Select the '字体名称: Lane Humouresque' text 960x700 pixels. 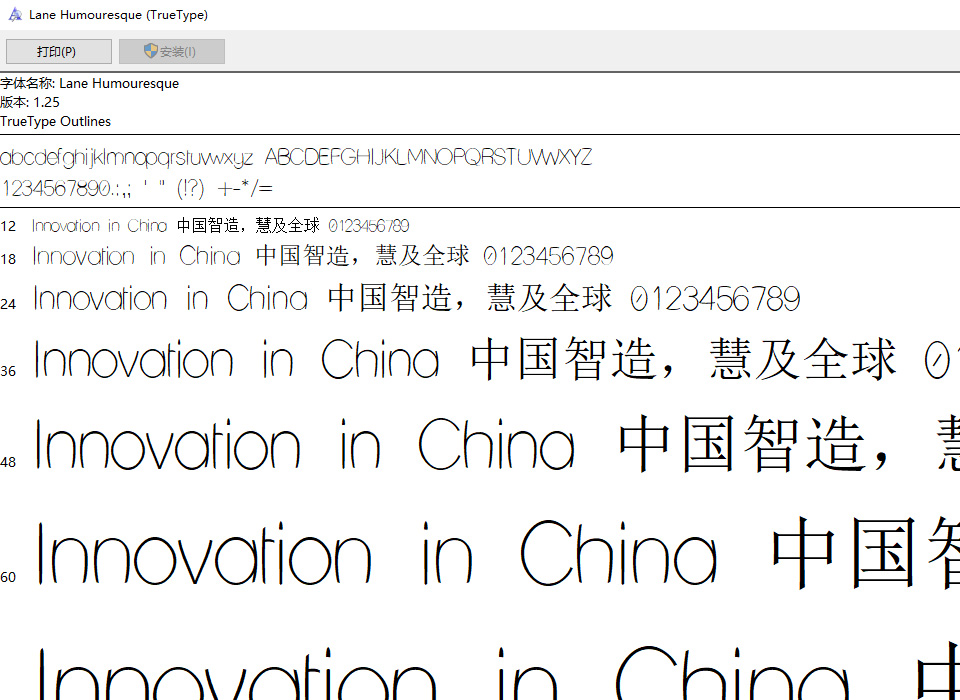(x=89, y=84)
